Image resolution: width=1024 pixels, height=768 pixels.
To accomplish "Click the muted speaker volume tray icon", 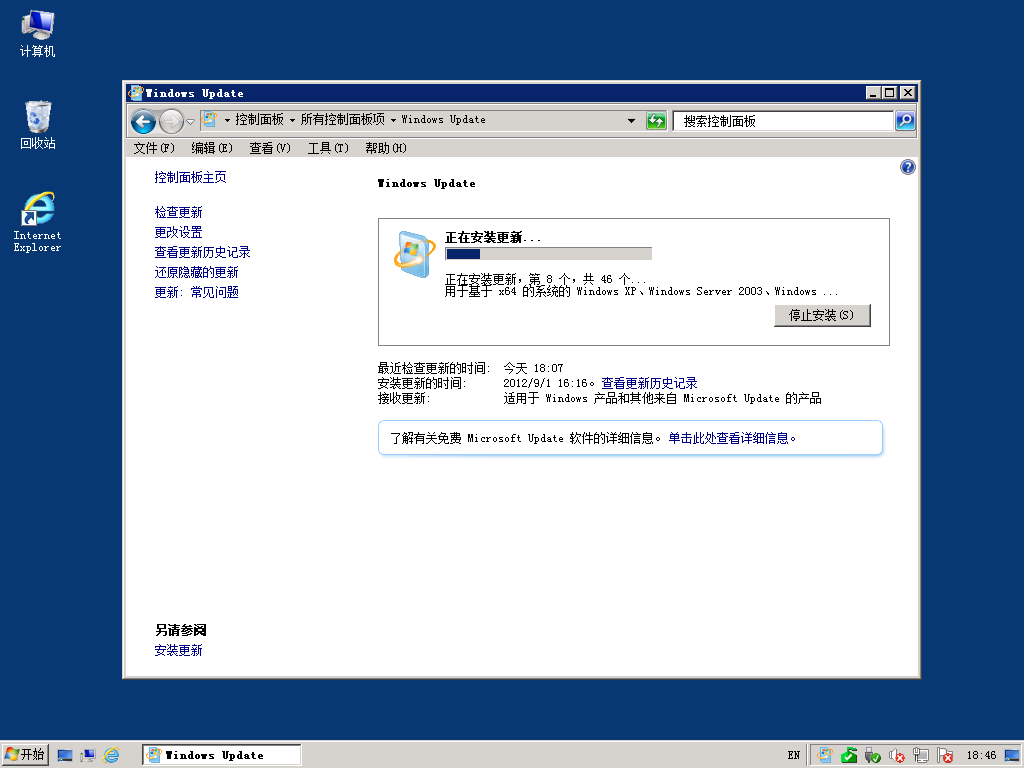I will tap(897, 756).
